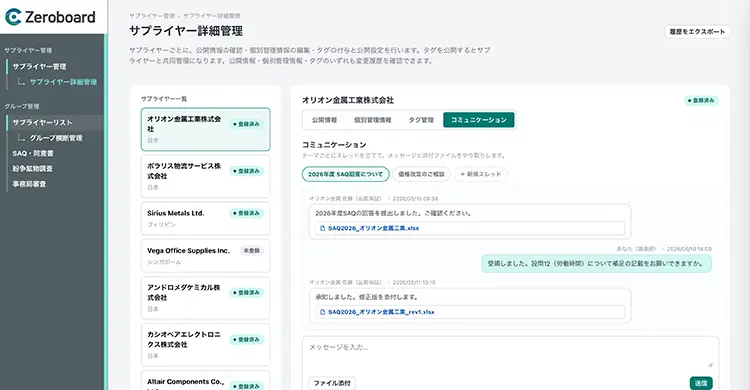Image resolution: width=750 pixels, height=390 pixels.
Task: Select Vega Office Supplies Inc. supplier card
Action: click(205, 256)
